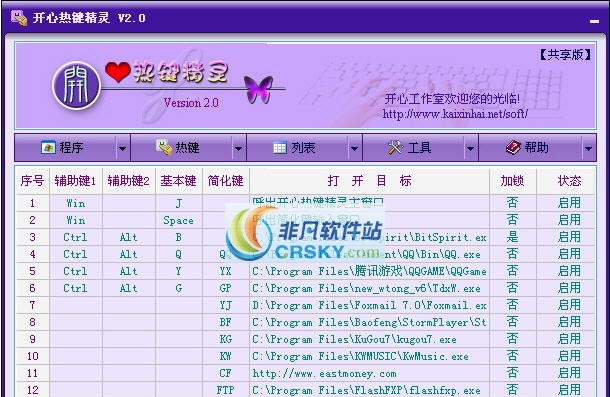Viewport: 610px width, 397px height.
Task: Open the 列表 dropdown arrow
Action: (354, 148)
